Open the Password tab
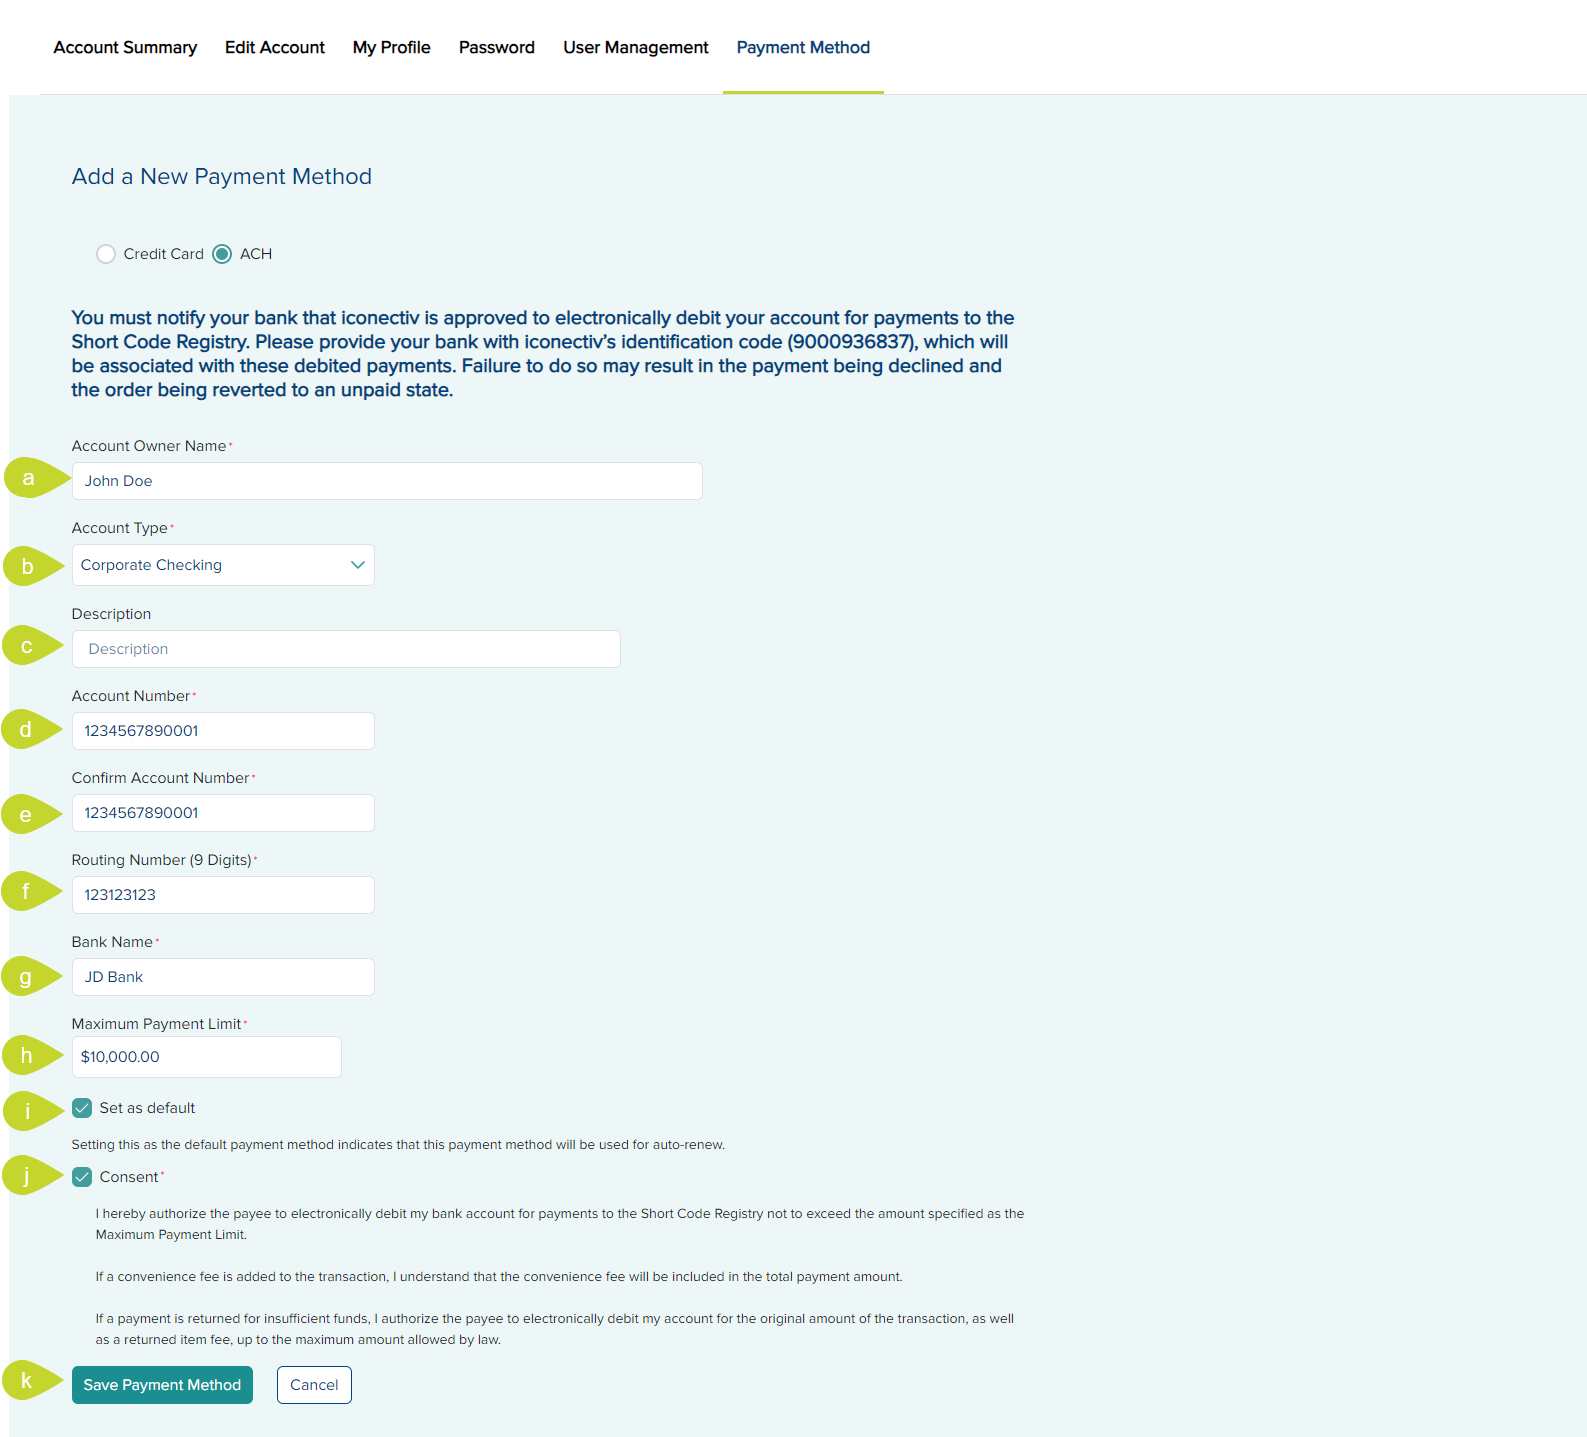 497,47
